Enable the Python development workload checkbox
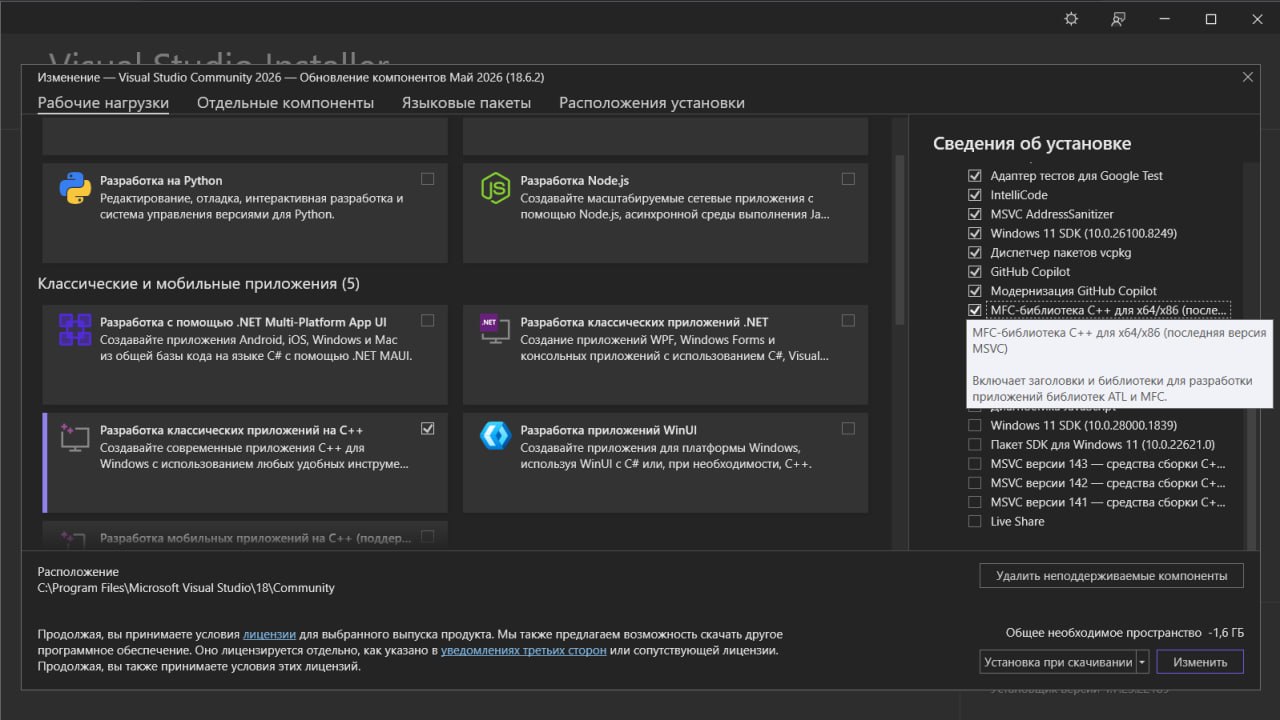Screen dimensions: 1280x720 (428, 179)
